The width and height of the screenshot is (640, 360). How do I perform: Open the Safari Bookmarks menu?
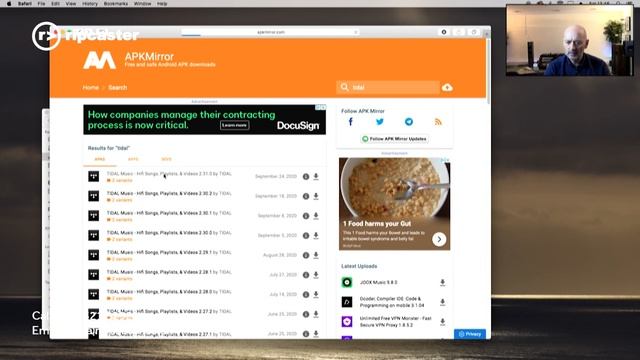116,4
